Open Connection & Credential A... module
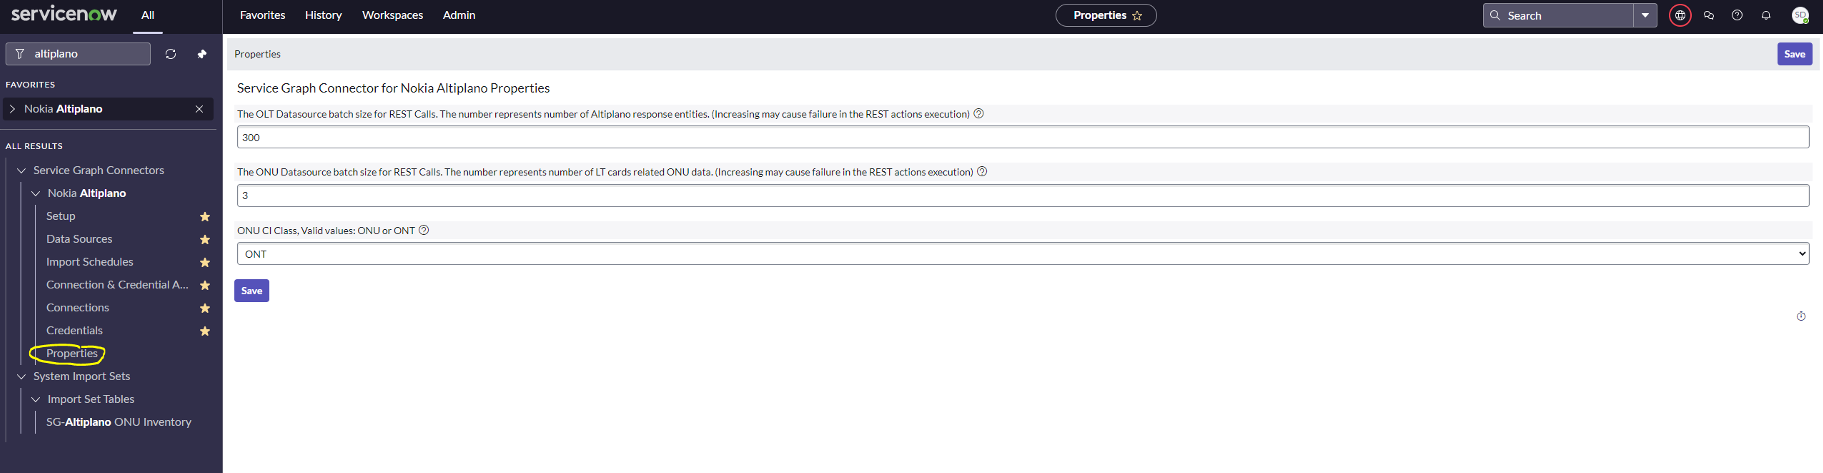The width and height of the screenshot is (1823, 473). [117, 285]
